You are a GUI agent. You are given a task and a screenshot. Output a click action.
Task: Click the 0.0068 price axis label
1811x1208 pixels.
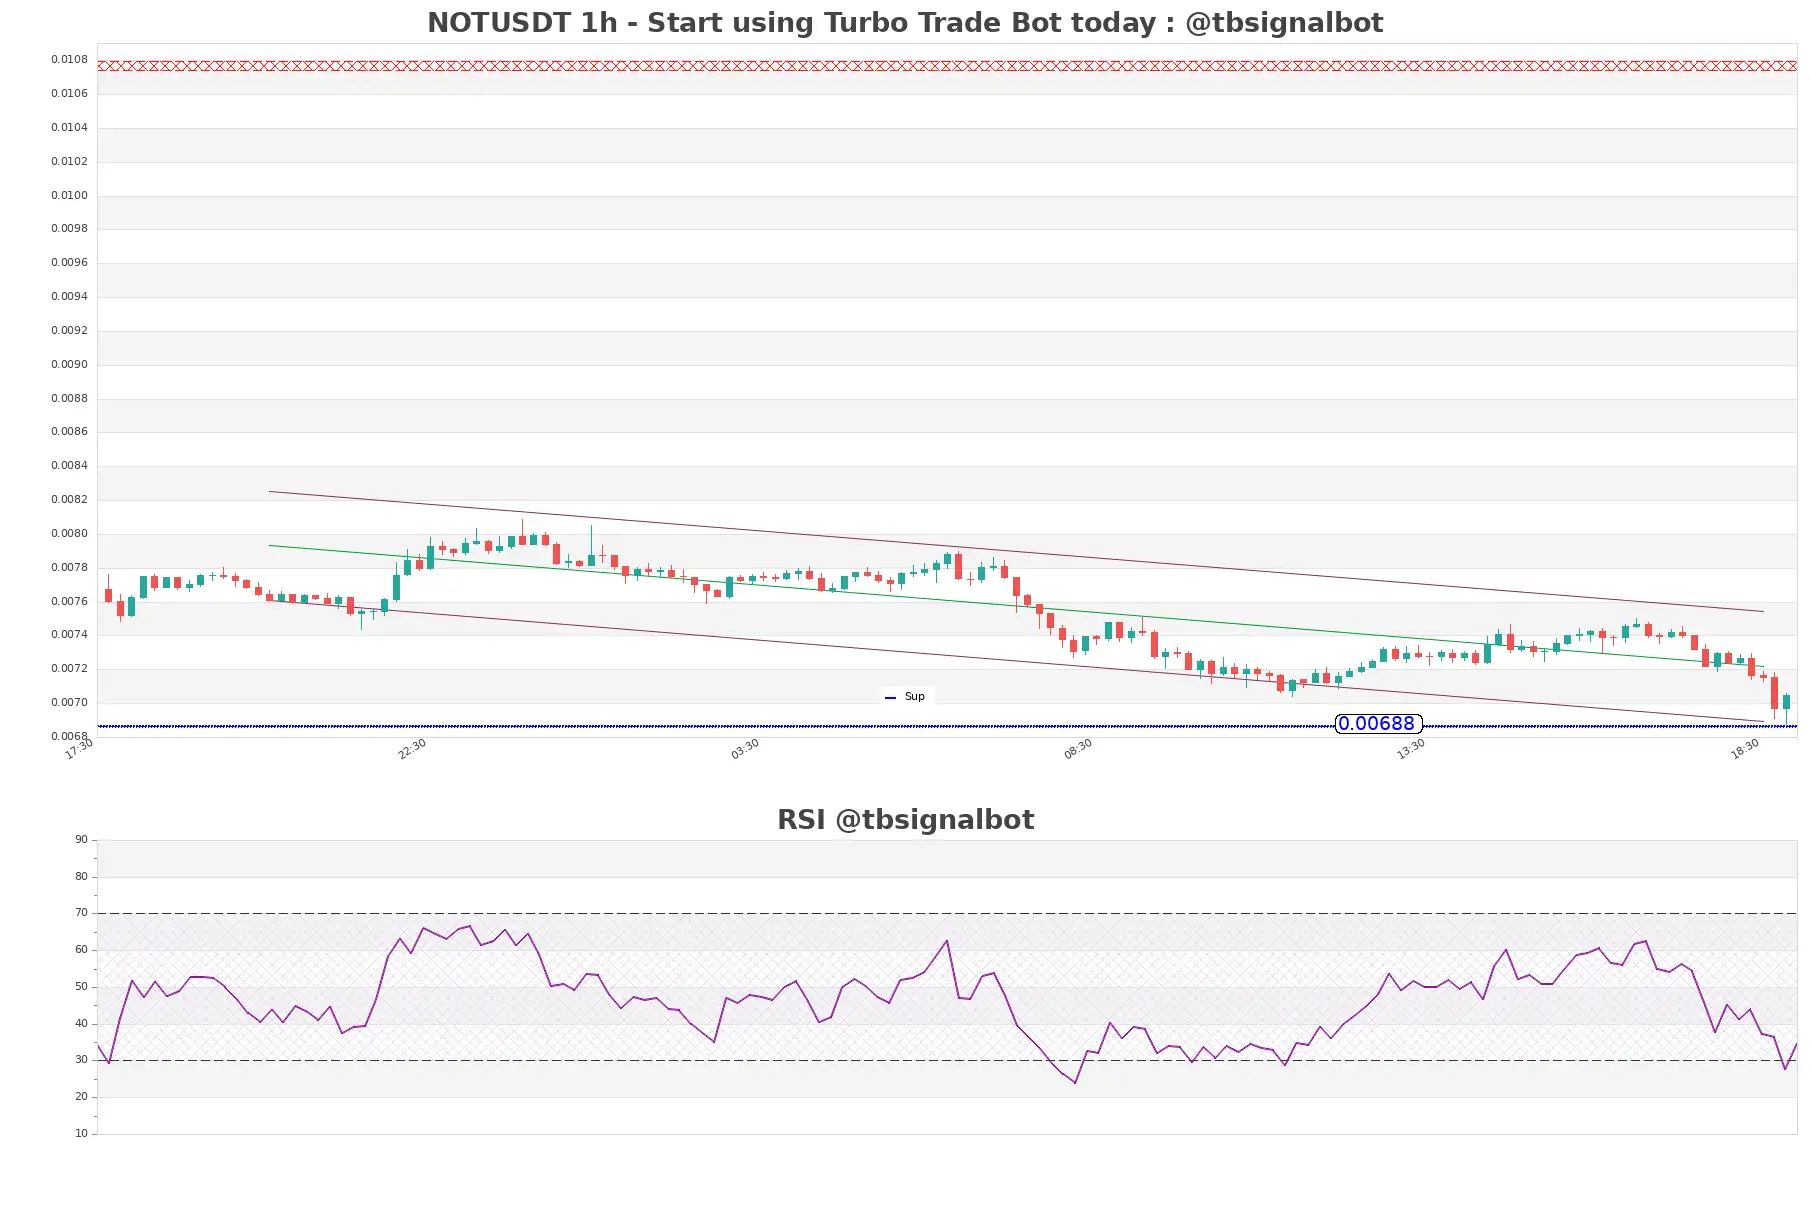coord(69,736)
